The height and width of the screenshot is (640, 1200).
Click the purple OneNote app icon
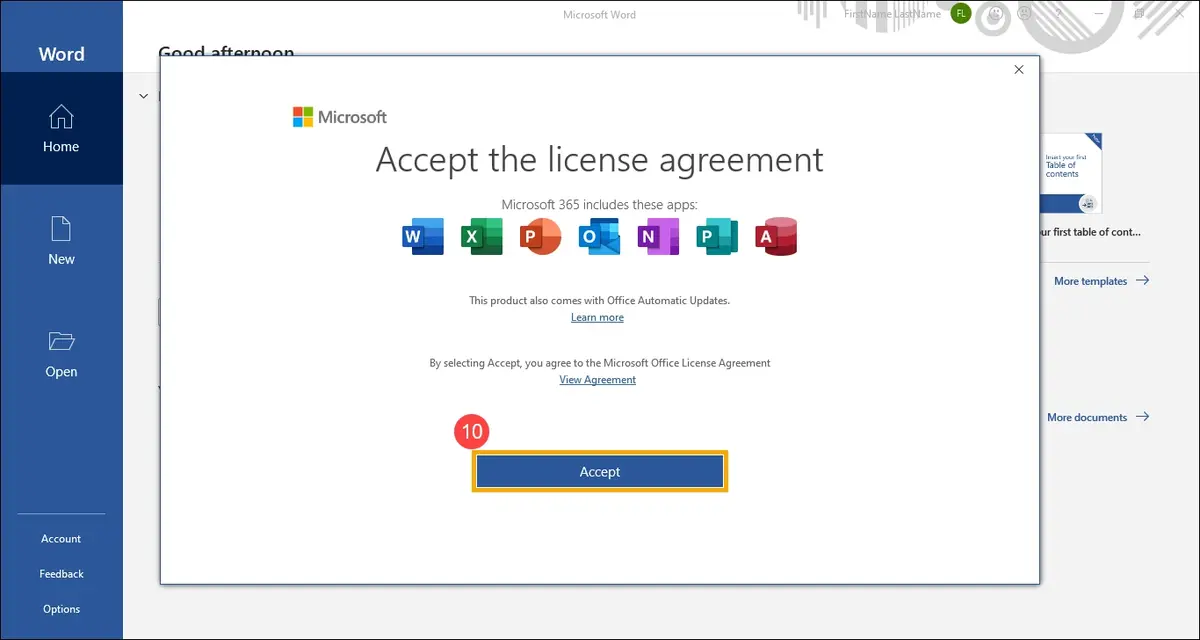coord(657,237)
